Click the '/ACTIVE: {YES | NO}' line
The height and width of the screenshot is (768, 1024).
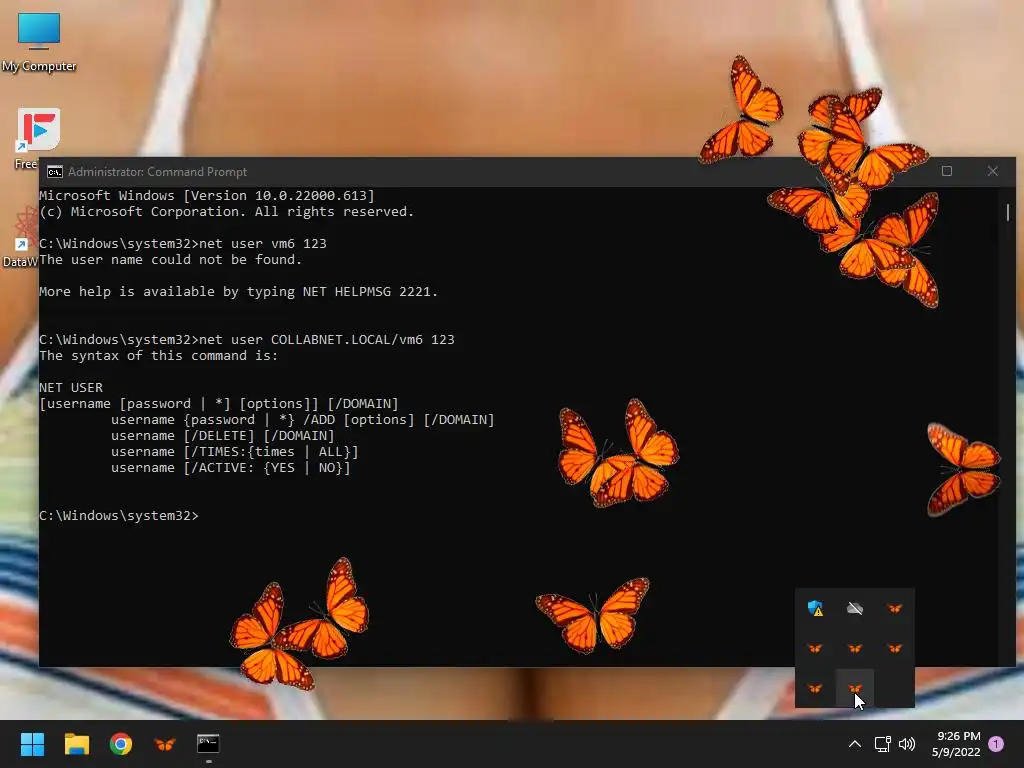[x=230, y=468]
